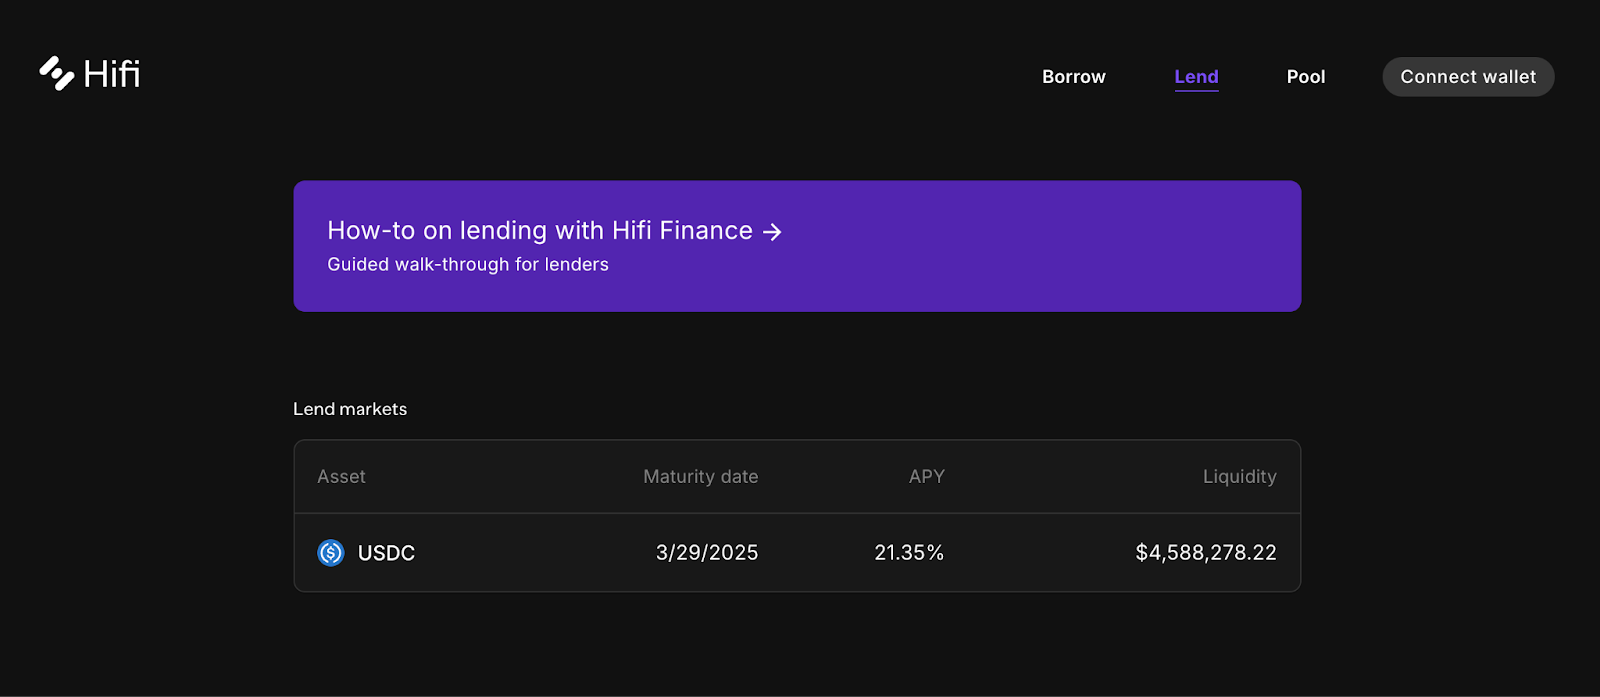Select the Lend navigation tab
The height and width of the screenshot is (697, 1600).
1196,77
